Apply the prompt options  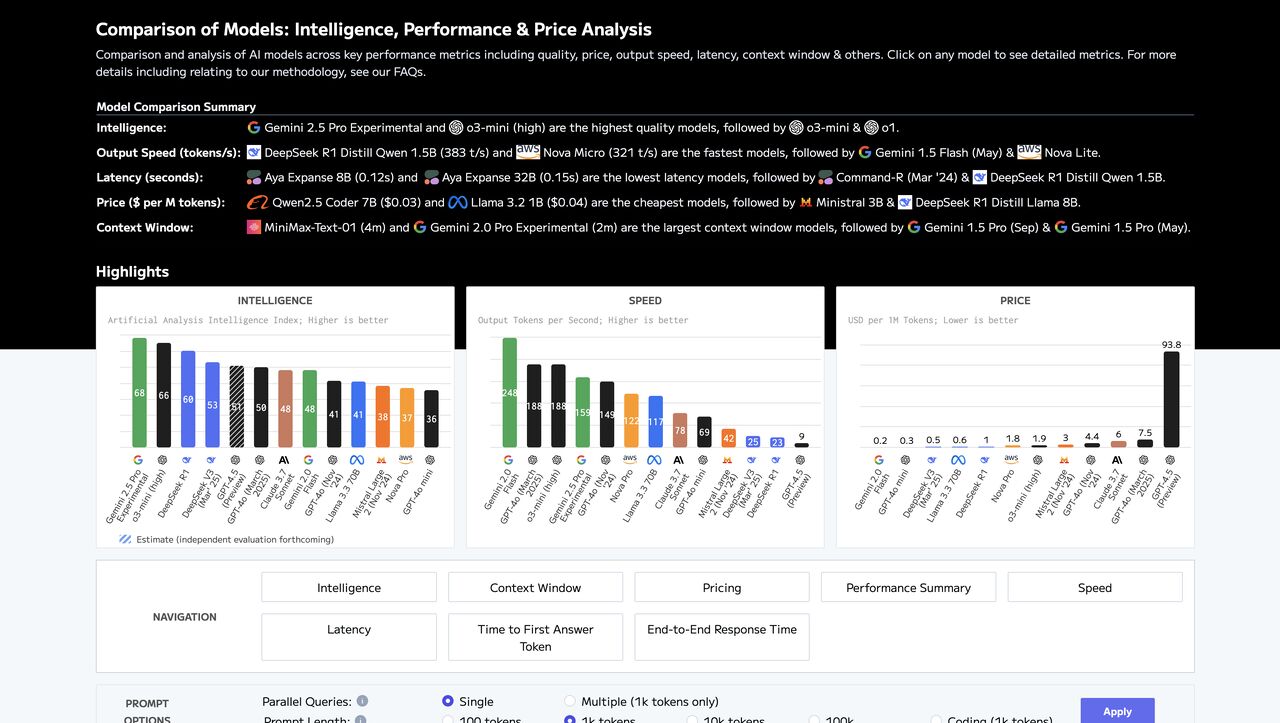[x=1117, y=711]
